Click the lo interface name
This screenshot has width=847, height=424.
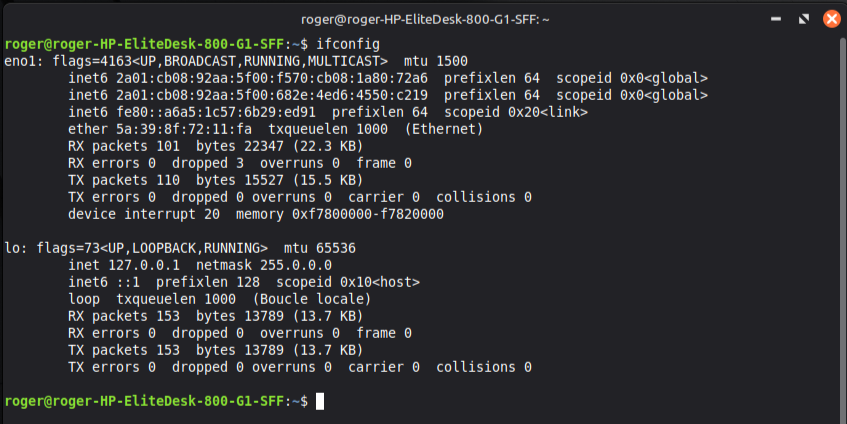pyautogui.click(x=12, y=248)
